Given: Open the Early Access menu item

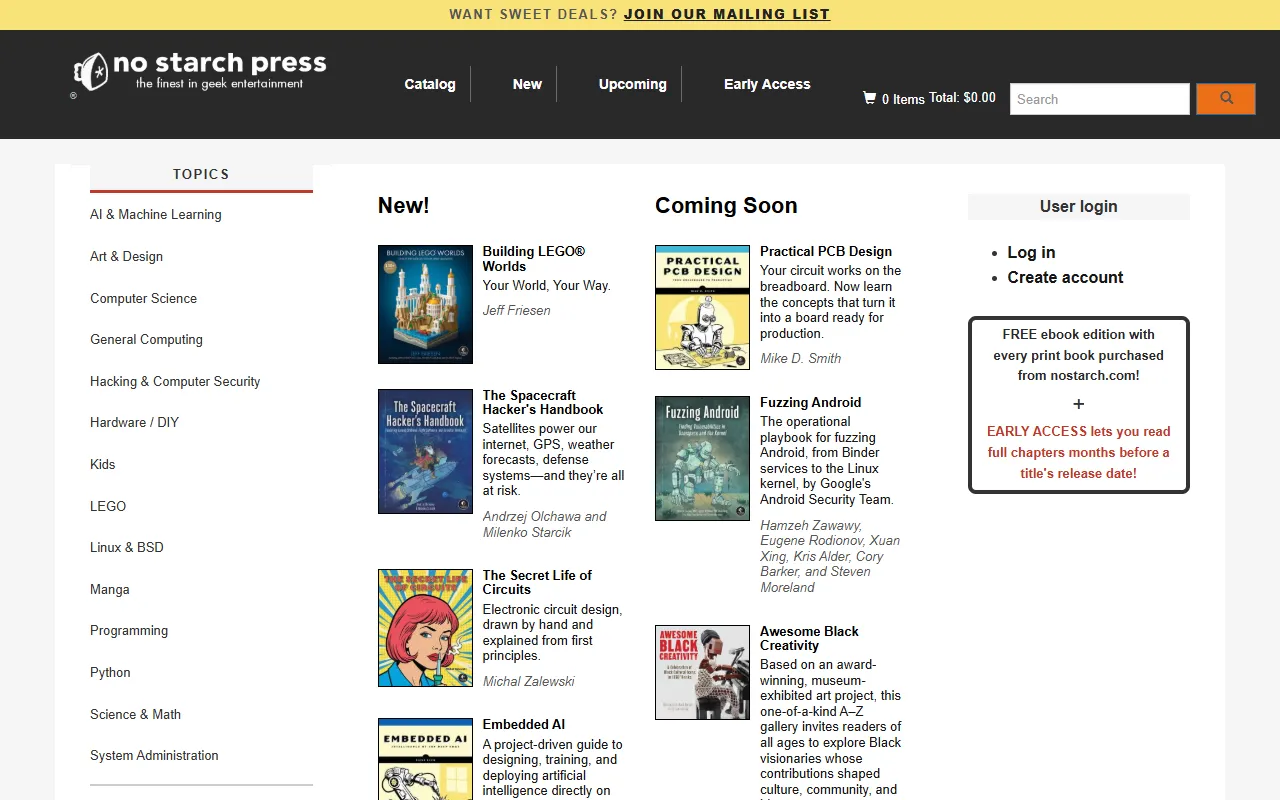Looking at the screenshot, I should click(767, 84).
